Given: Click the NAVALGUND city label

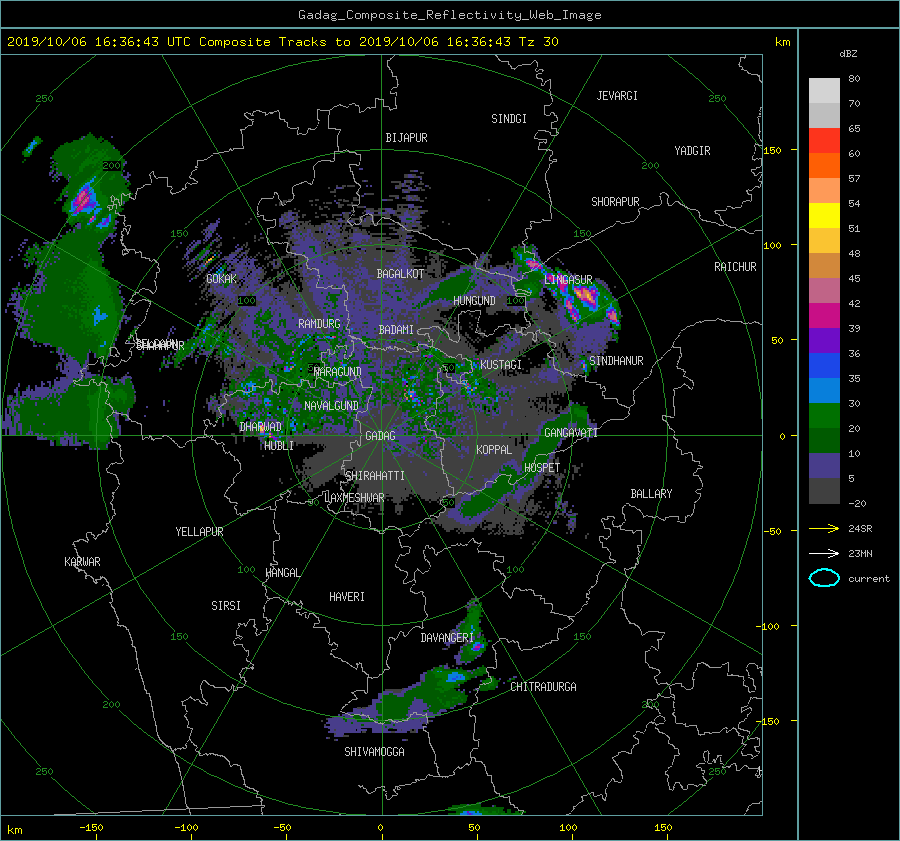Looking at the screenshot, I should 331,406.
